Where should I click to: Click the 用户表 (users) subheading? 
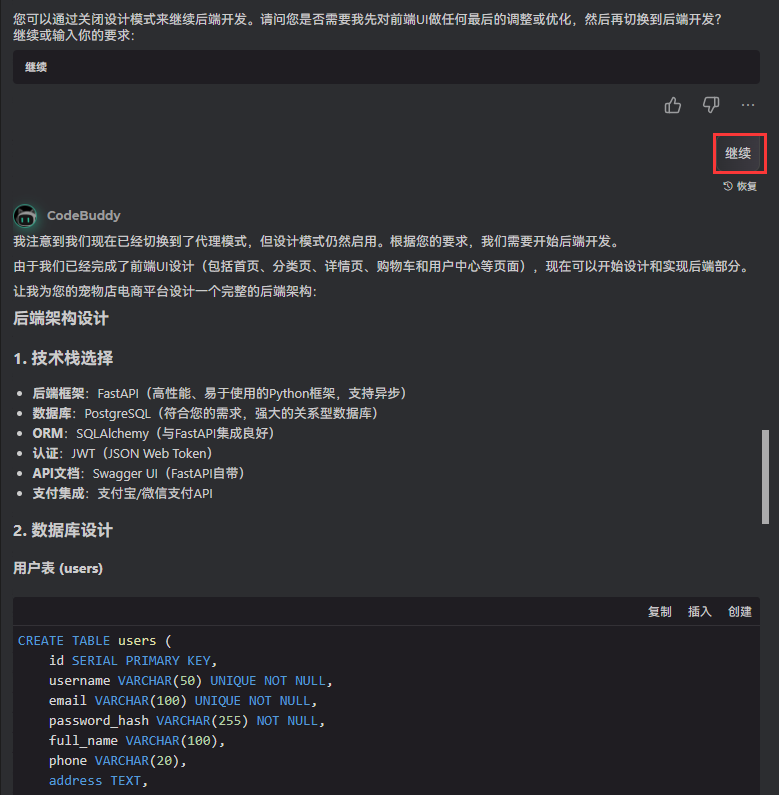click(58, 568)
